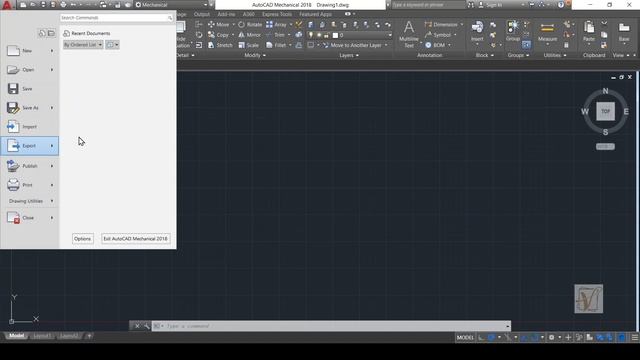Expand the Save As submenu arrow
Screen dimensions: 640x360
(x=52, y=108)
